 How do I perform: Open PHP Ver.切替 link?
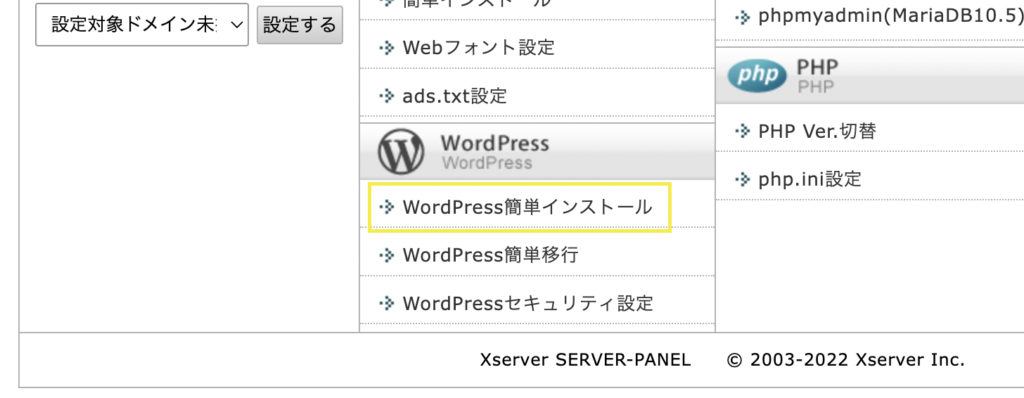[817, 131]
